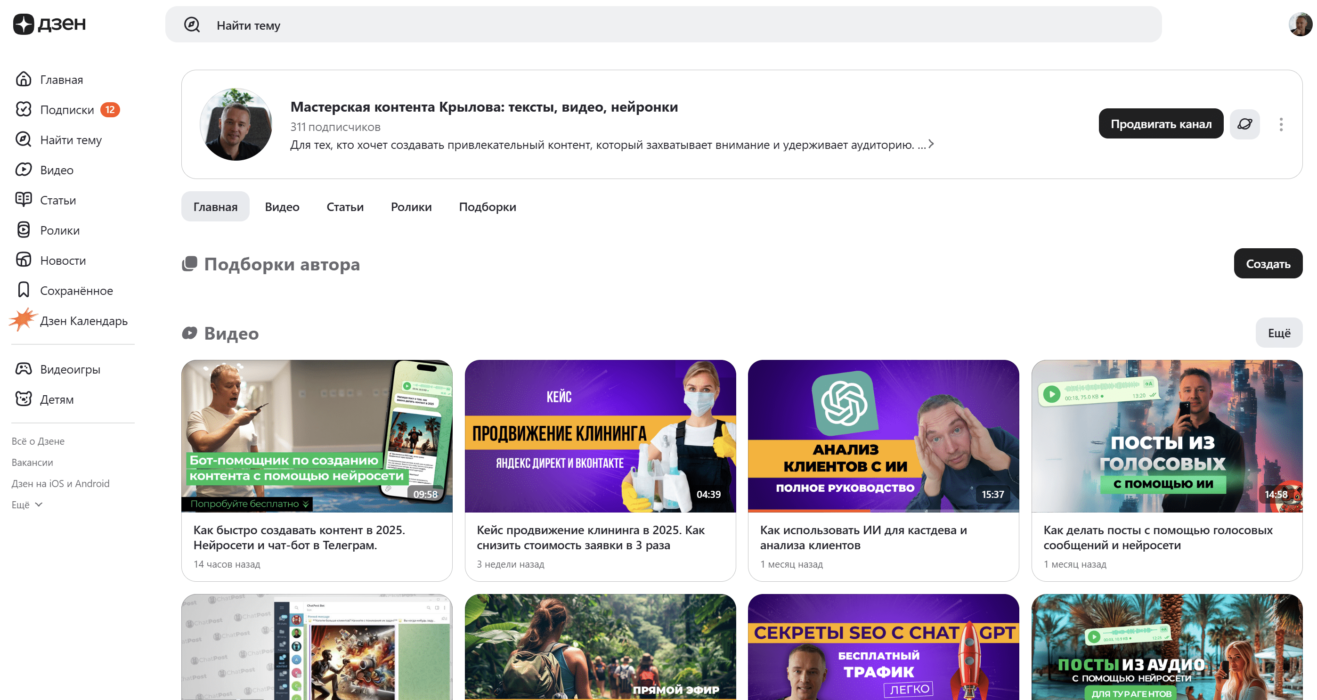Click the Статьи sidebar icon
This screenshot has width=1317, height=700.
pos(24,200)
